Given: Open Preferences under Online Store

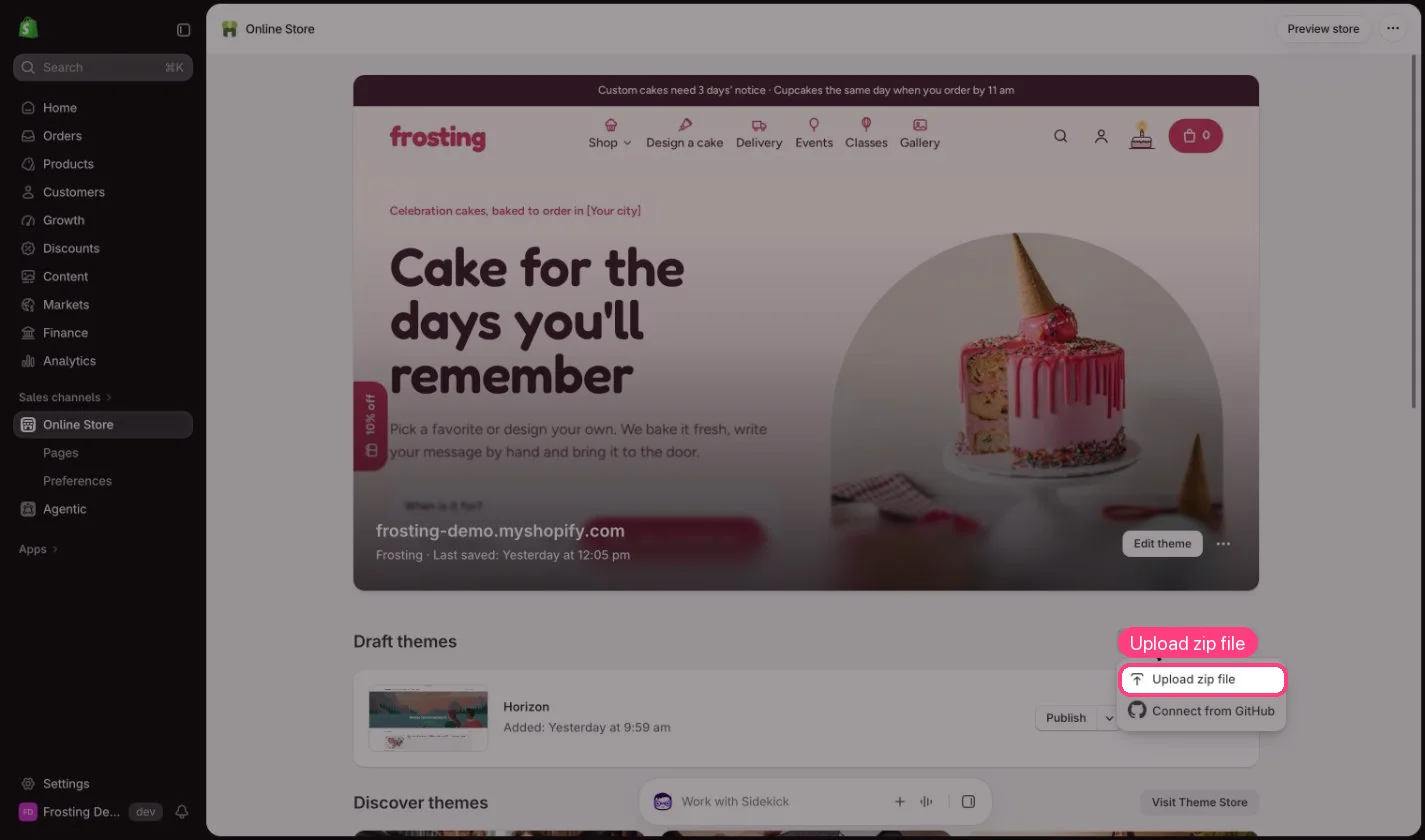Looking at the screenshot, I should click(77, 481).
